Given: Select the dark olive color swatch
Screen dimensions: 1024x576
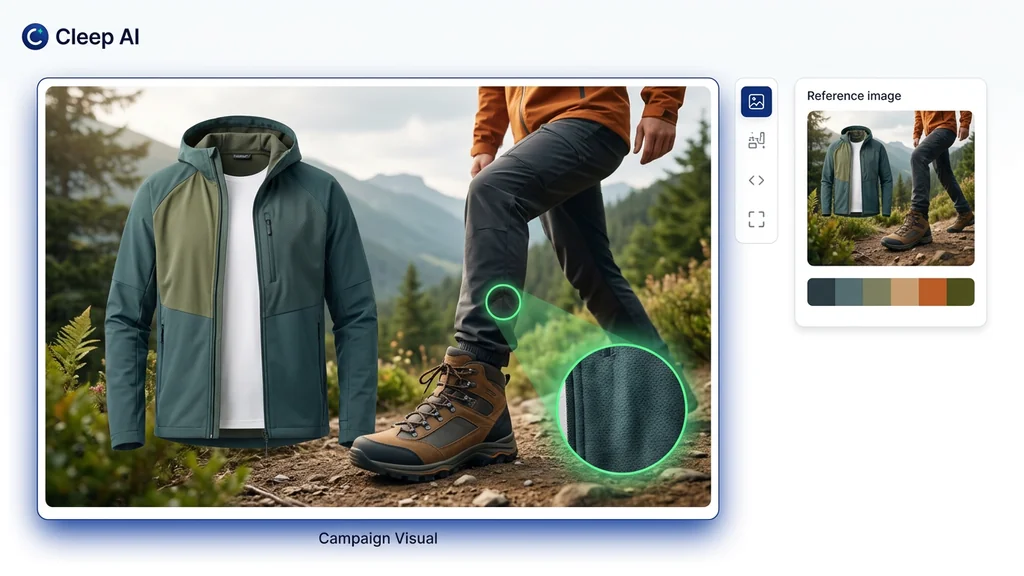Looking at the screenshot, I should coord(961,292).
